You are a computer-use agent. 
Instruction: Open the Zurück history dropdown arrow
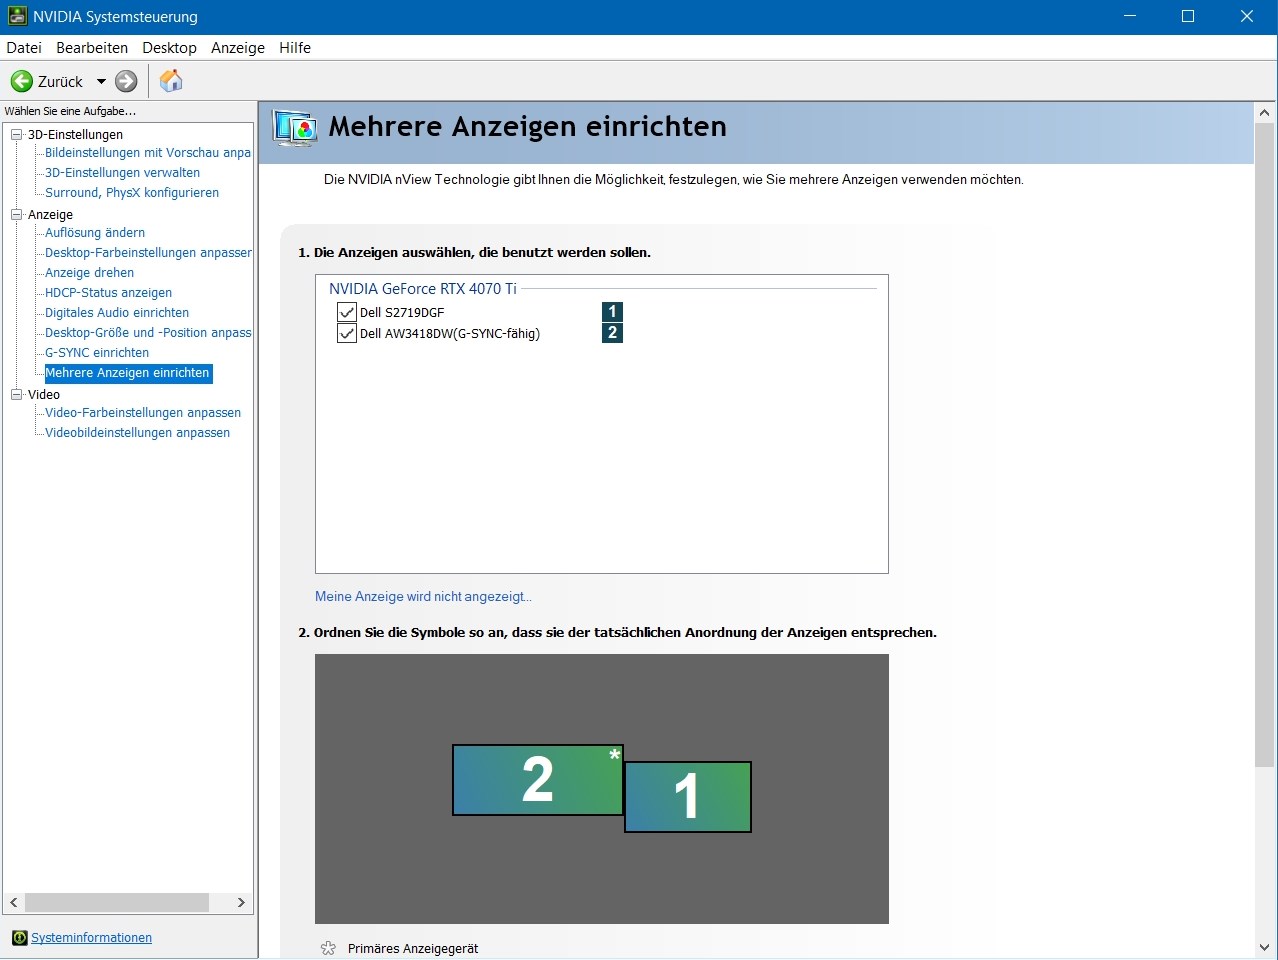(101, 82)
